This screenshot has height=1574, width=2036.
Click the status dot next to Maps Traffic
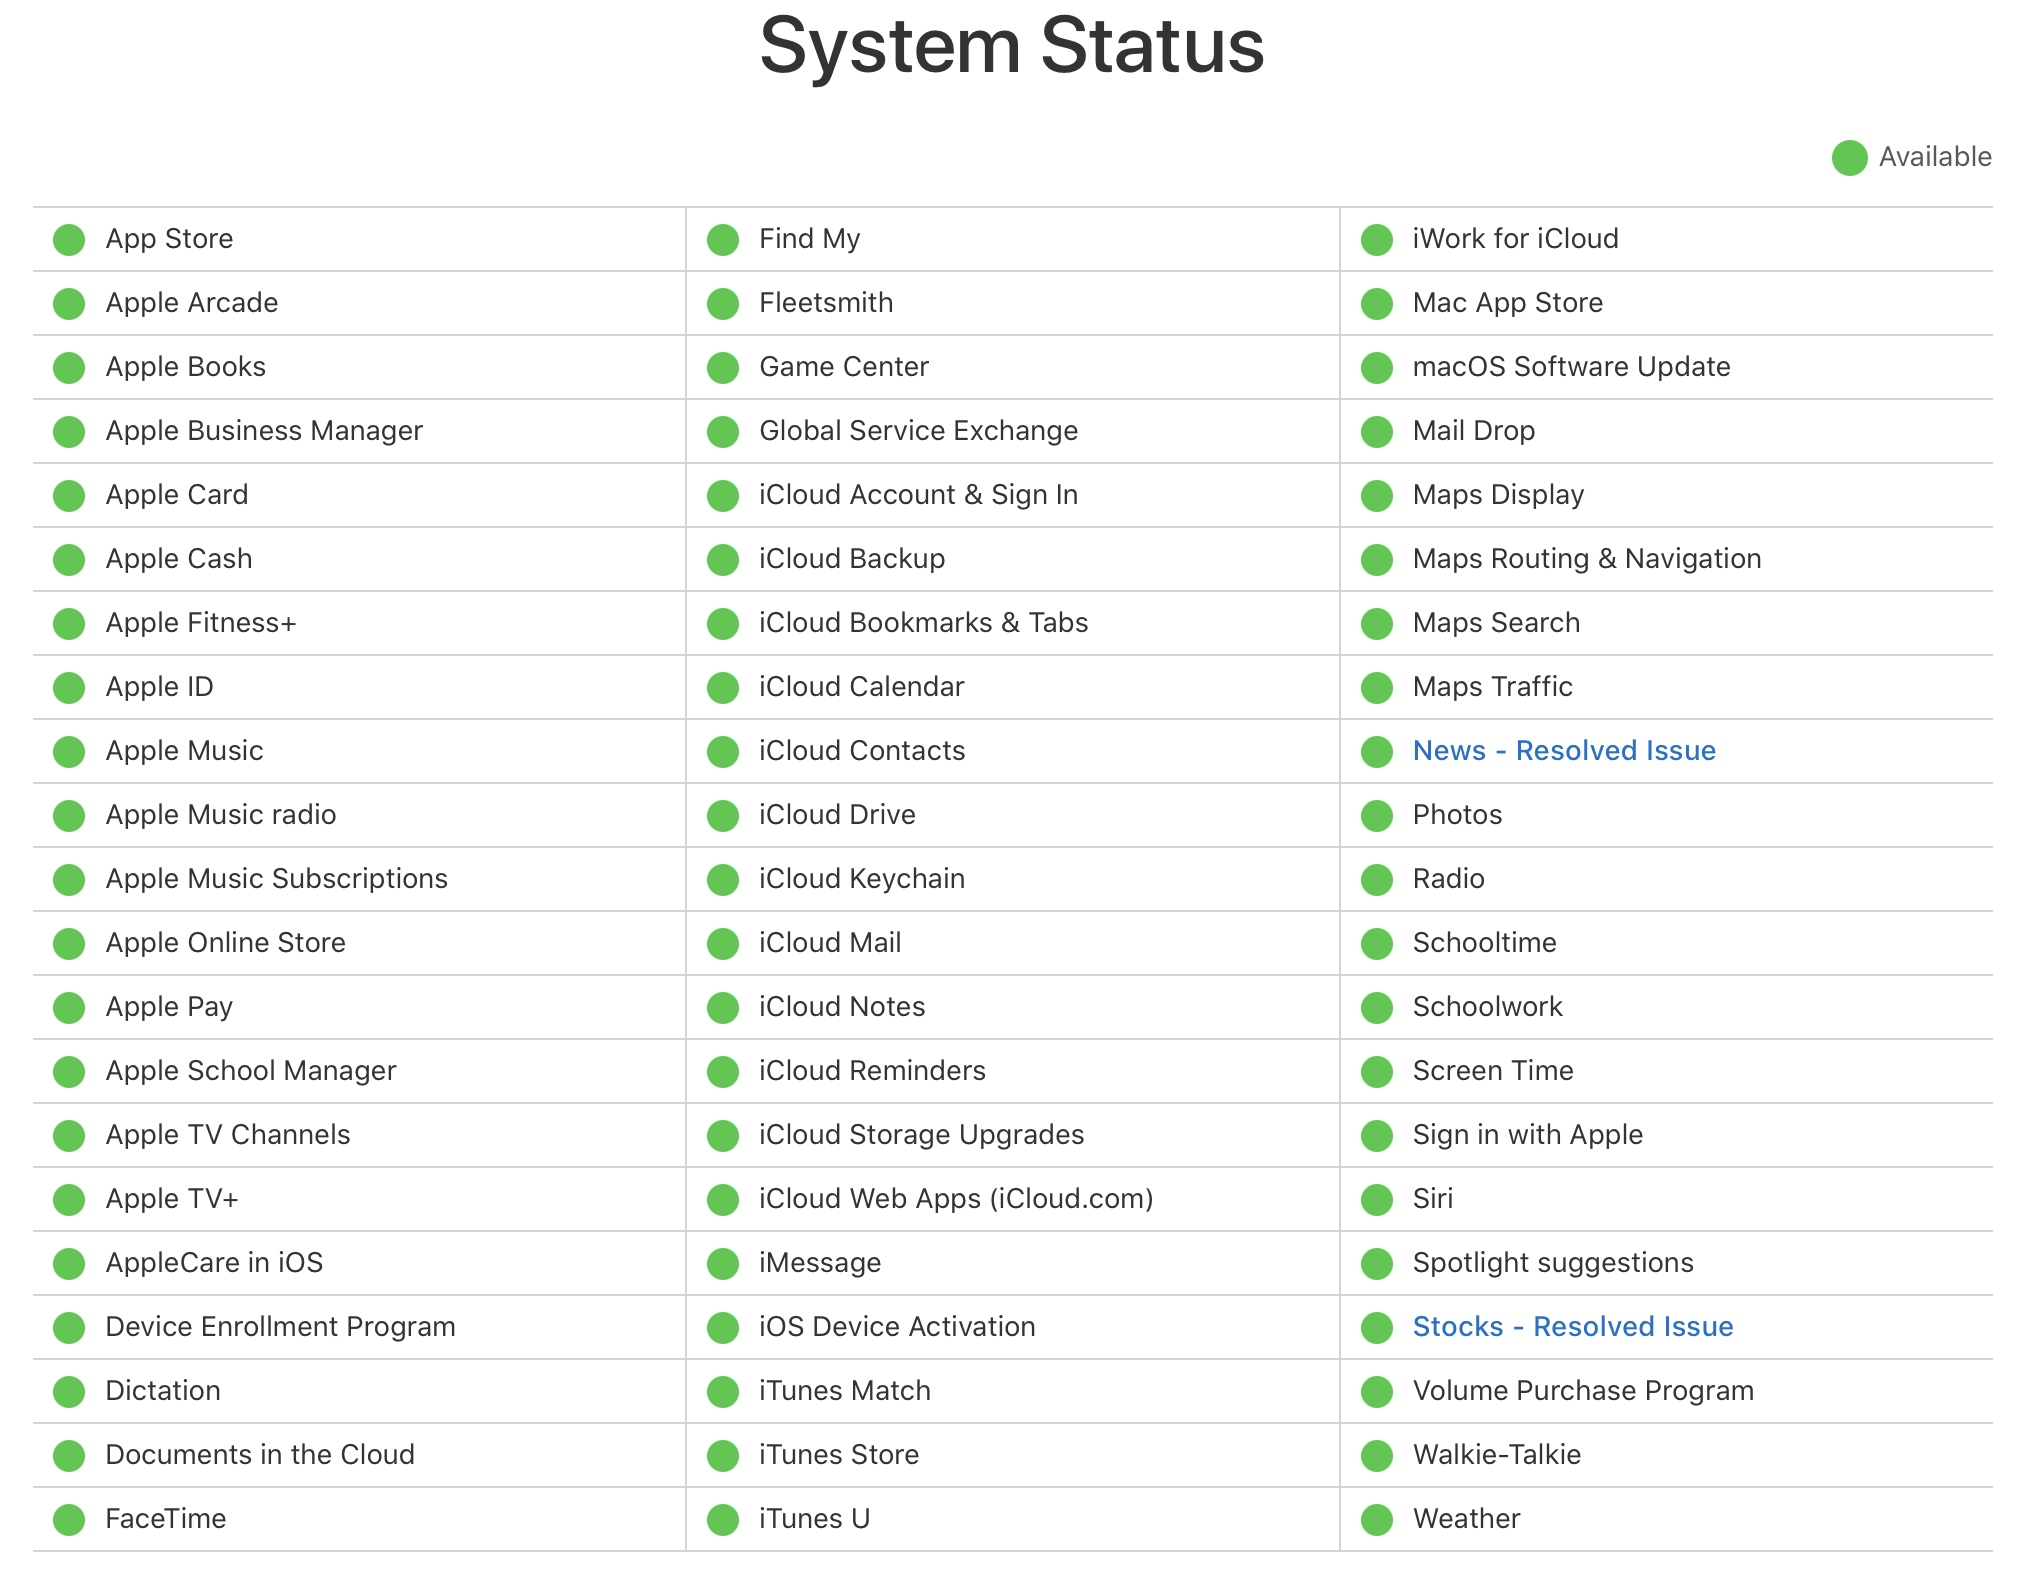(x=1377, y=688)
